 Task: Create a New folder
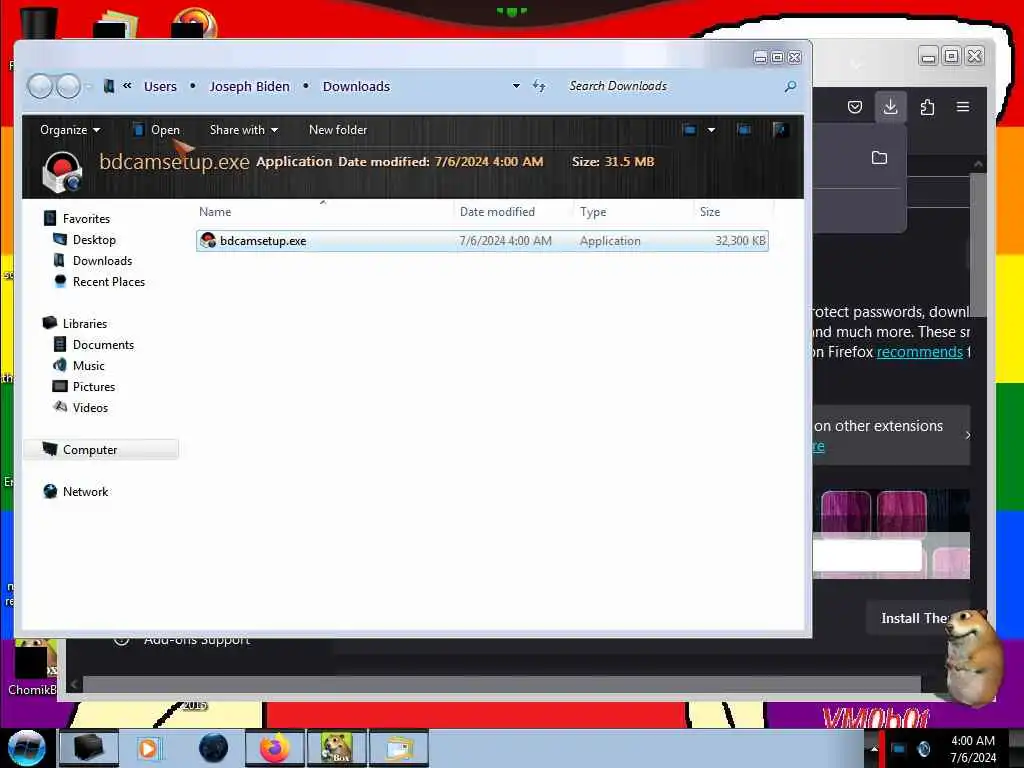click(338, 130)
